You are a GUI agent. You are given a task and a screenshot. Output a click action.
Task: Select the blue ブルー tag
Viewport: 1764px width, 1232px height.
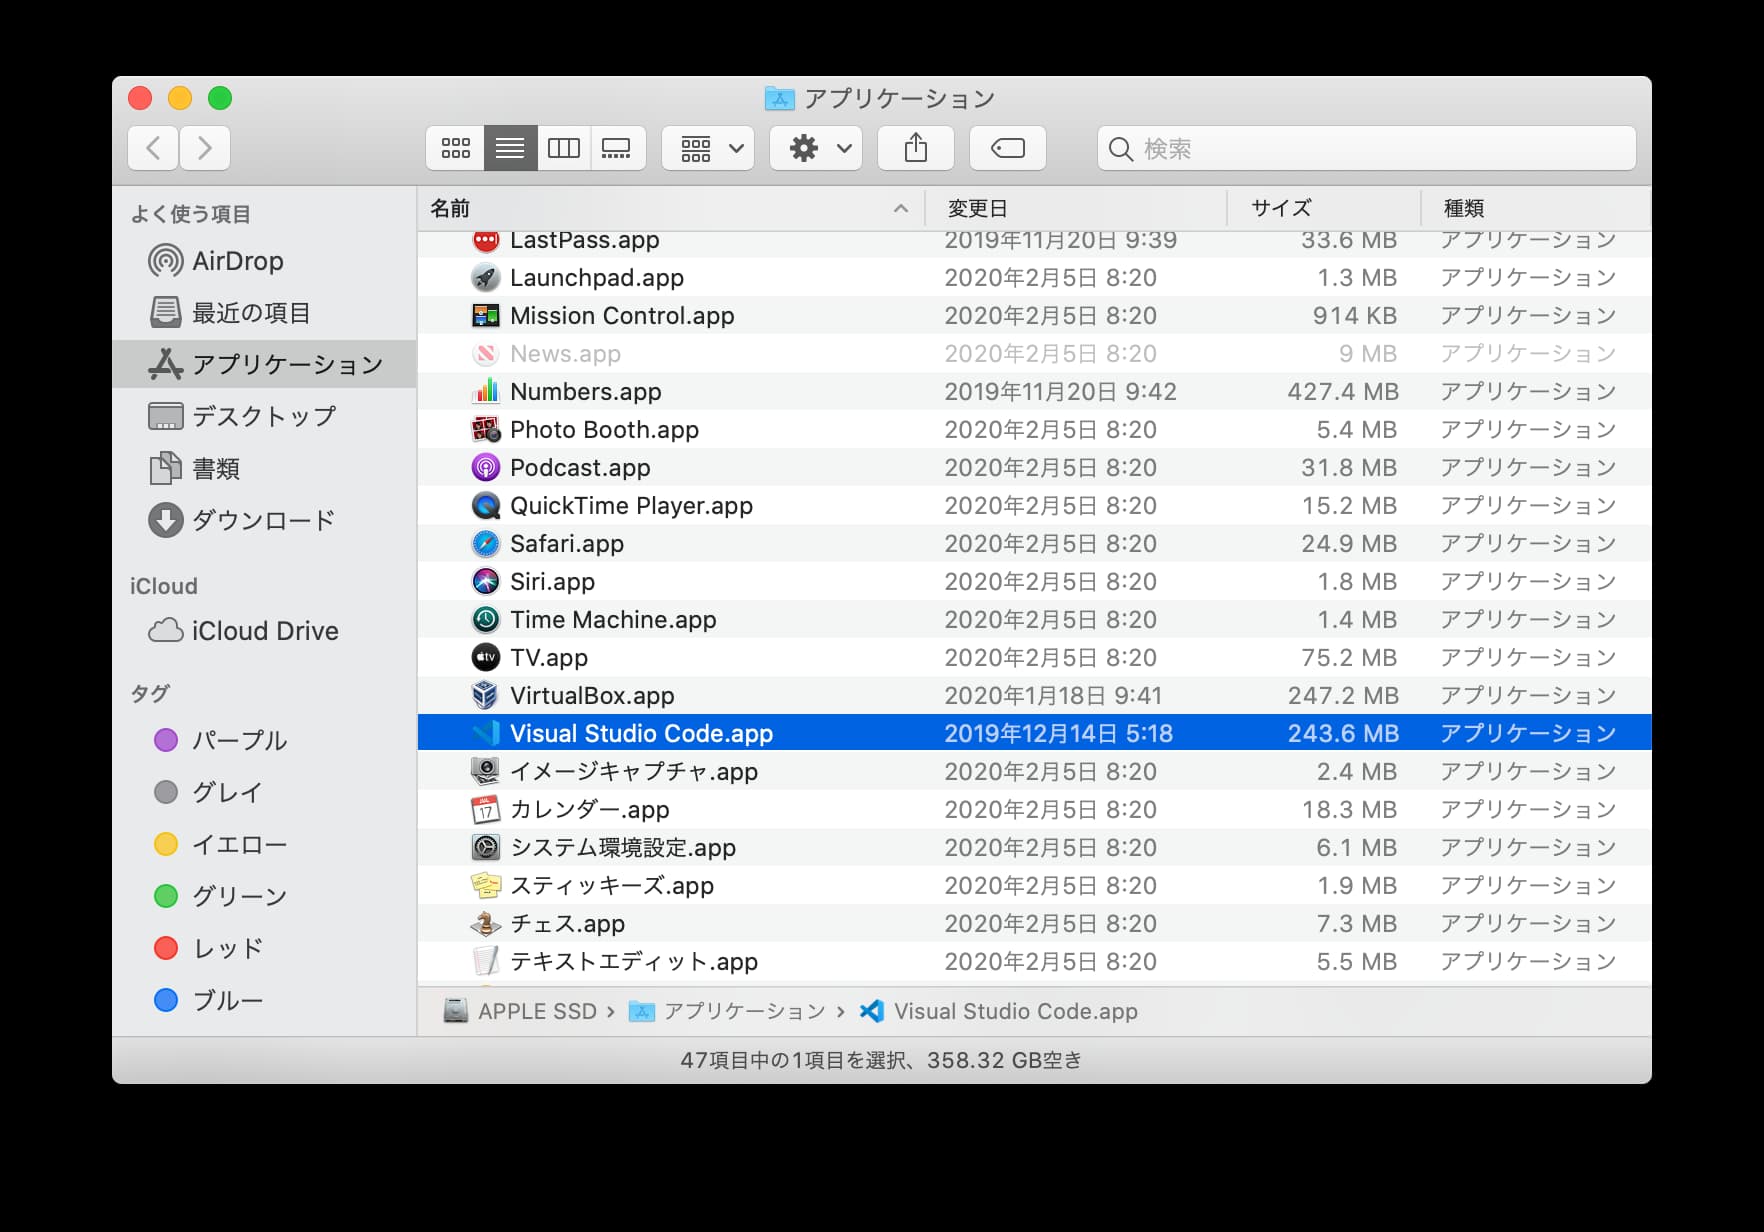click(264, 1000)
